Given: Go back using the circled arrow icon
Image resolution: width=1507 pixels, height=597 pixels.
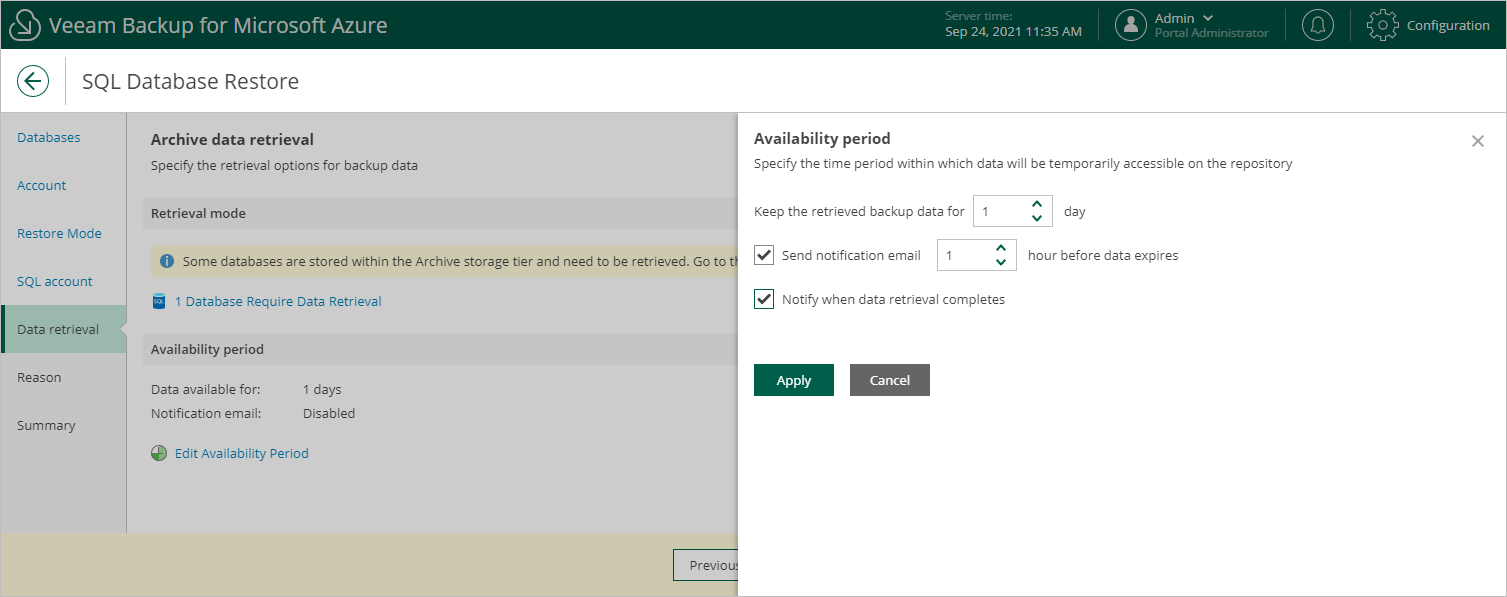Looking at the screenshot, I should [x=33, y=81].
